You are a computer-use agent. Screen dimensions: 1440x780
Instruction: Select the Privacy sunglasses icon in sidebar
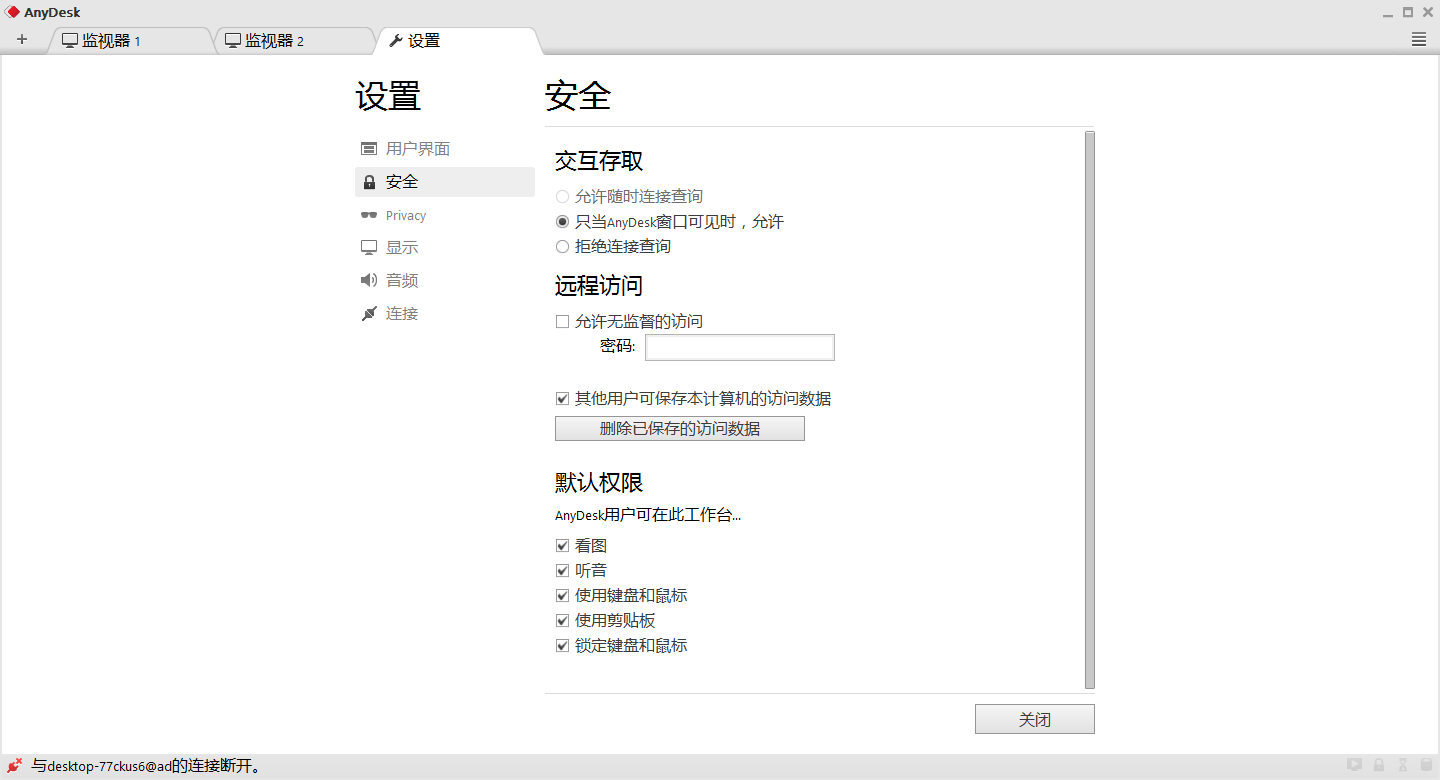tap(369, 215)
